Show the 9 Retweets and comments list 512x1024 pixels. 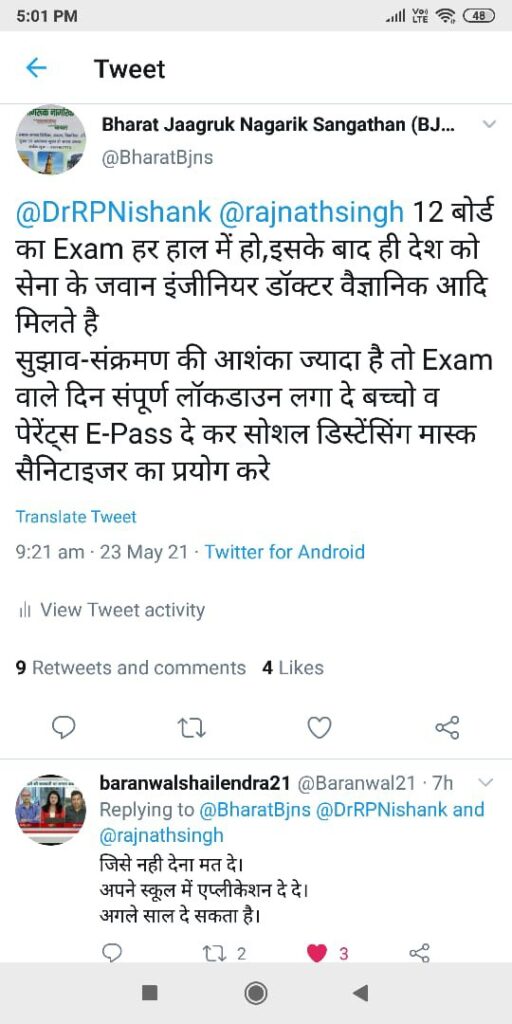coord(131,668)
